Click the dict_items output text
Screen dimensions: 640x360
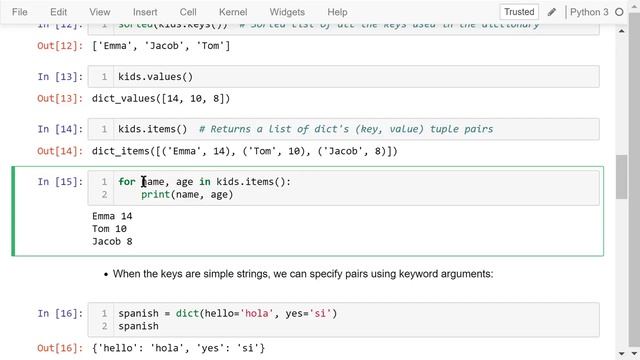(x=244, y=151)
